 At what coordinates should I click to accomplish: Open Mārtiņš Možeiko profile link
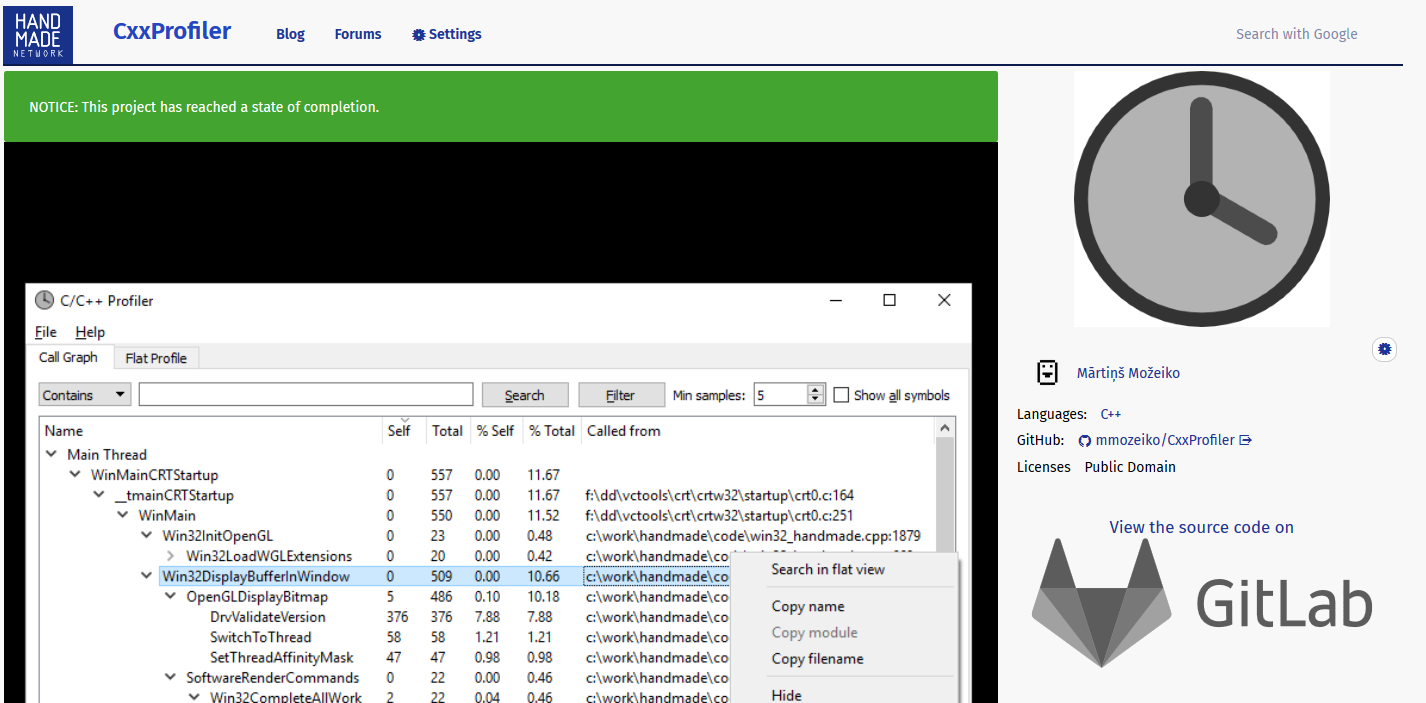pyautogui.click(x=1128, y=373)
